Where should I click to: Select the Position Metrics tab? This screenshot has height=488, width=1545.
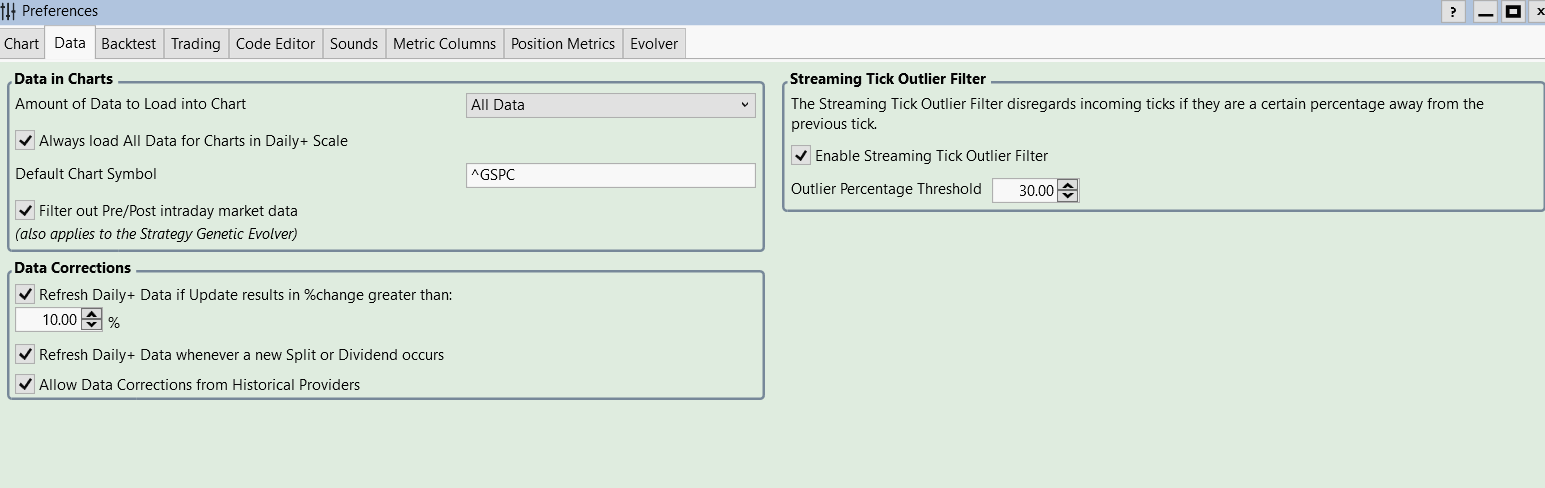[x=562, y=44]
